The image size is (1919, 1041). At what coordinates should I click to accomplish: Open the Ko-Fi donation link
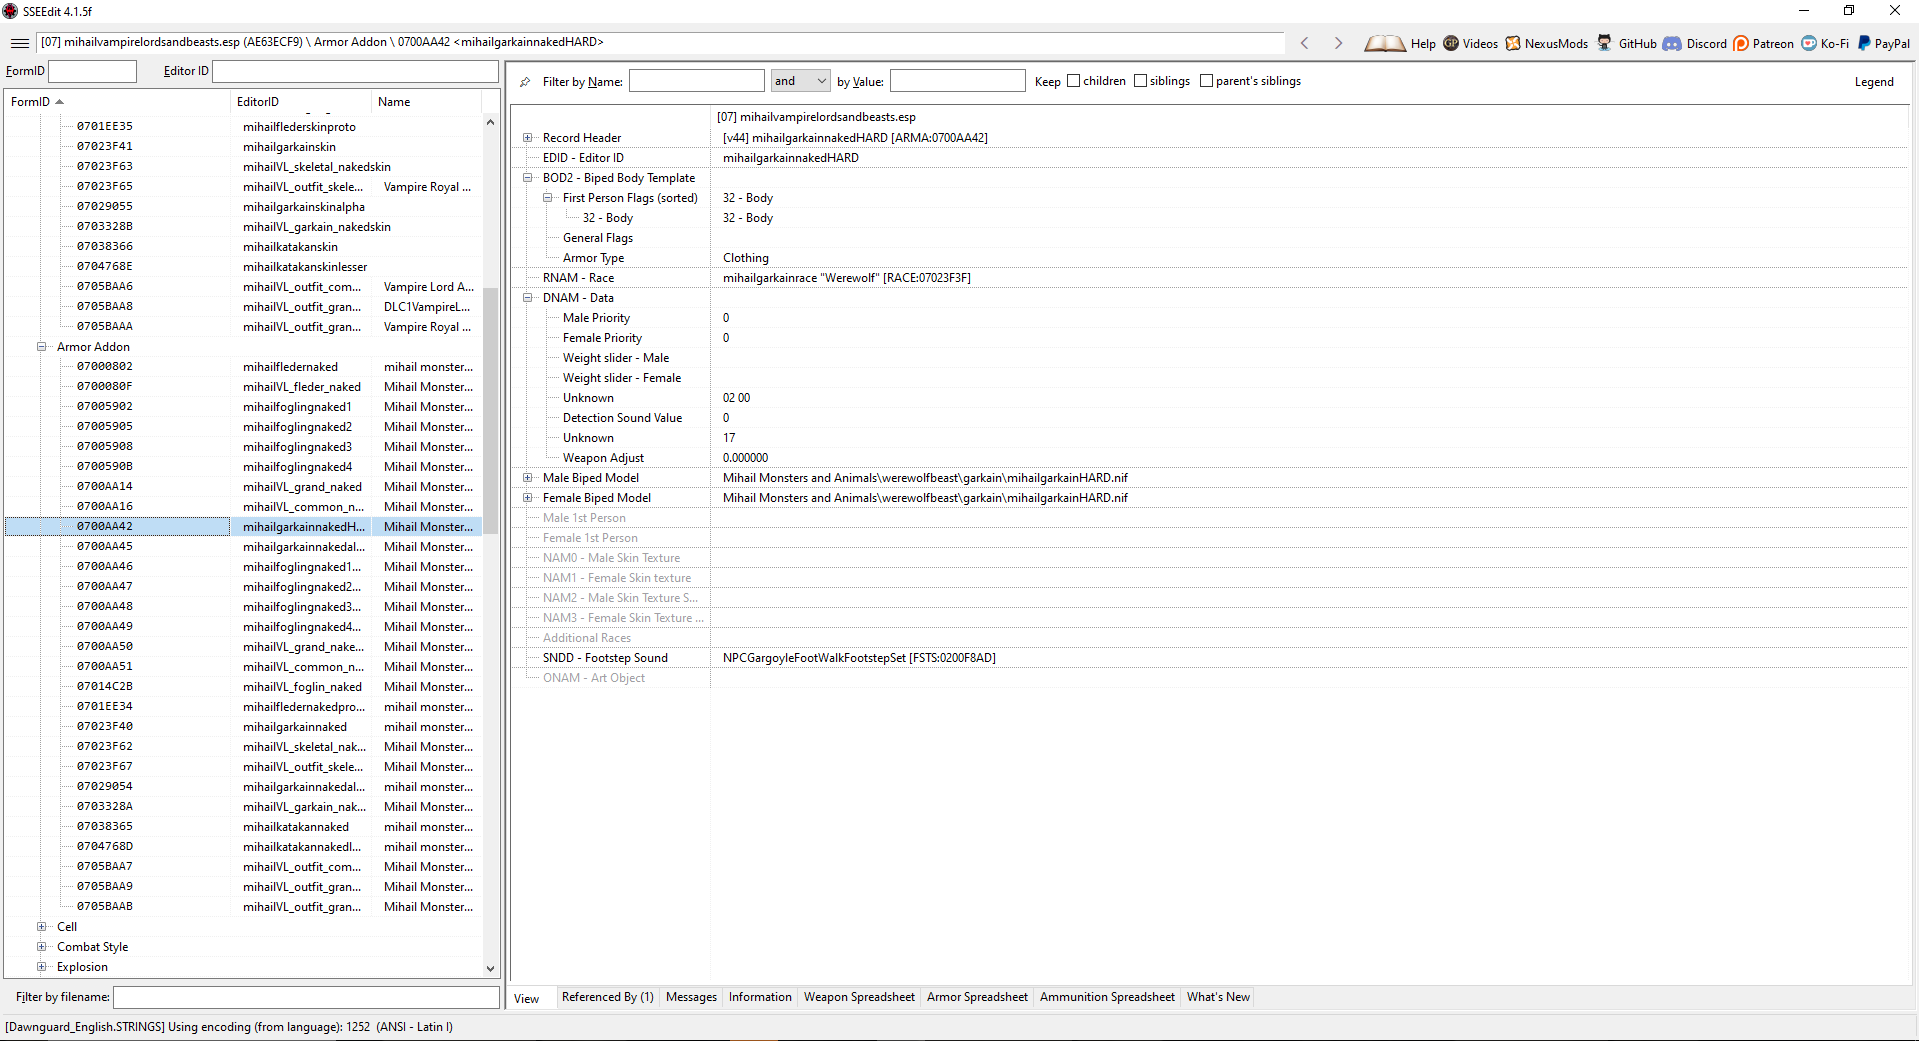[x=1823, y=43]
